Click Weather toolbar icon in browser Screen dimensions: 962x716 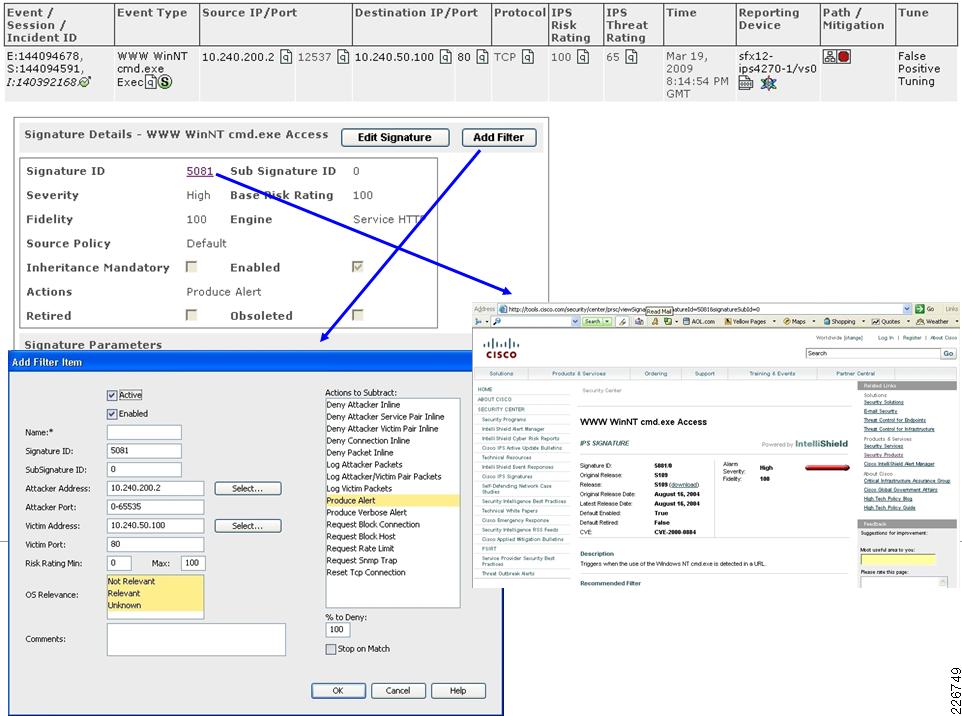pyautogui.click(x=920, y=321)
